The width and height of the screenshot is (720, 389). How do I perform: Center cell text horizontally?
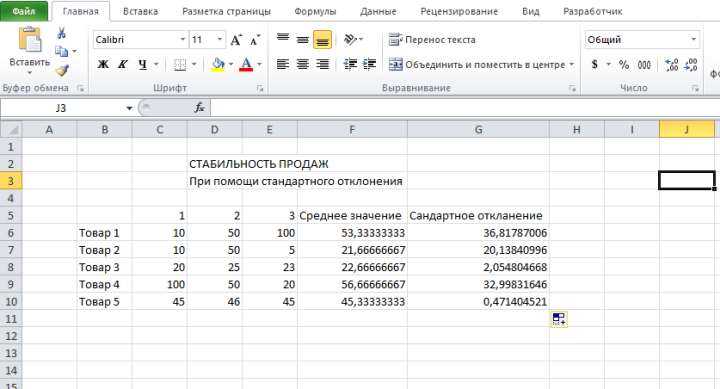303,64
